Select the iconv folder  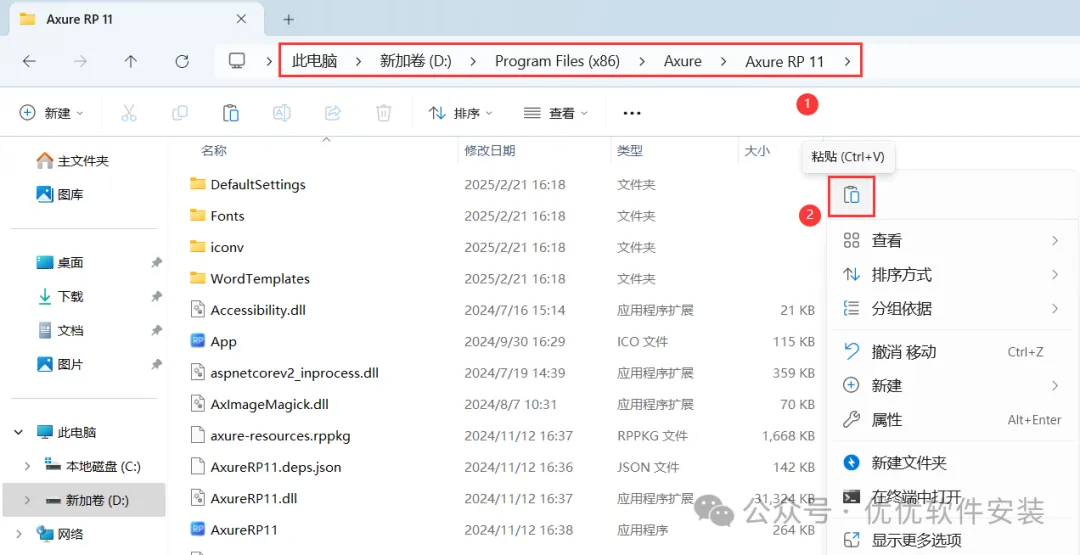pos(227,247)
